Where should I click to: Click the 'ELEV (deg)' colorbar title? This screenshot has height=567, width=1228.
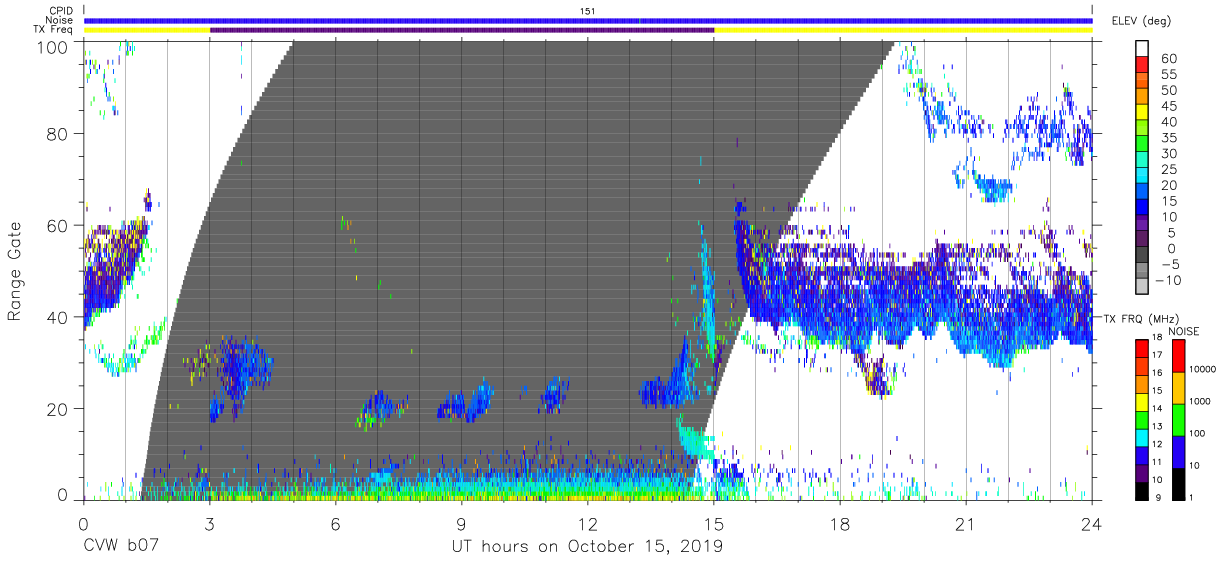coord(1140,21)
